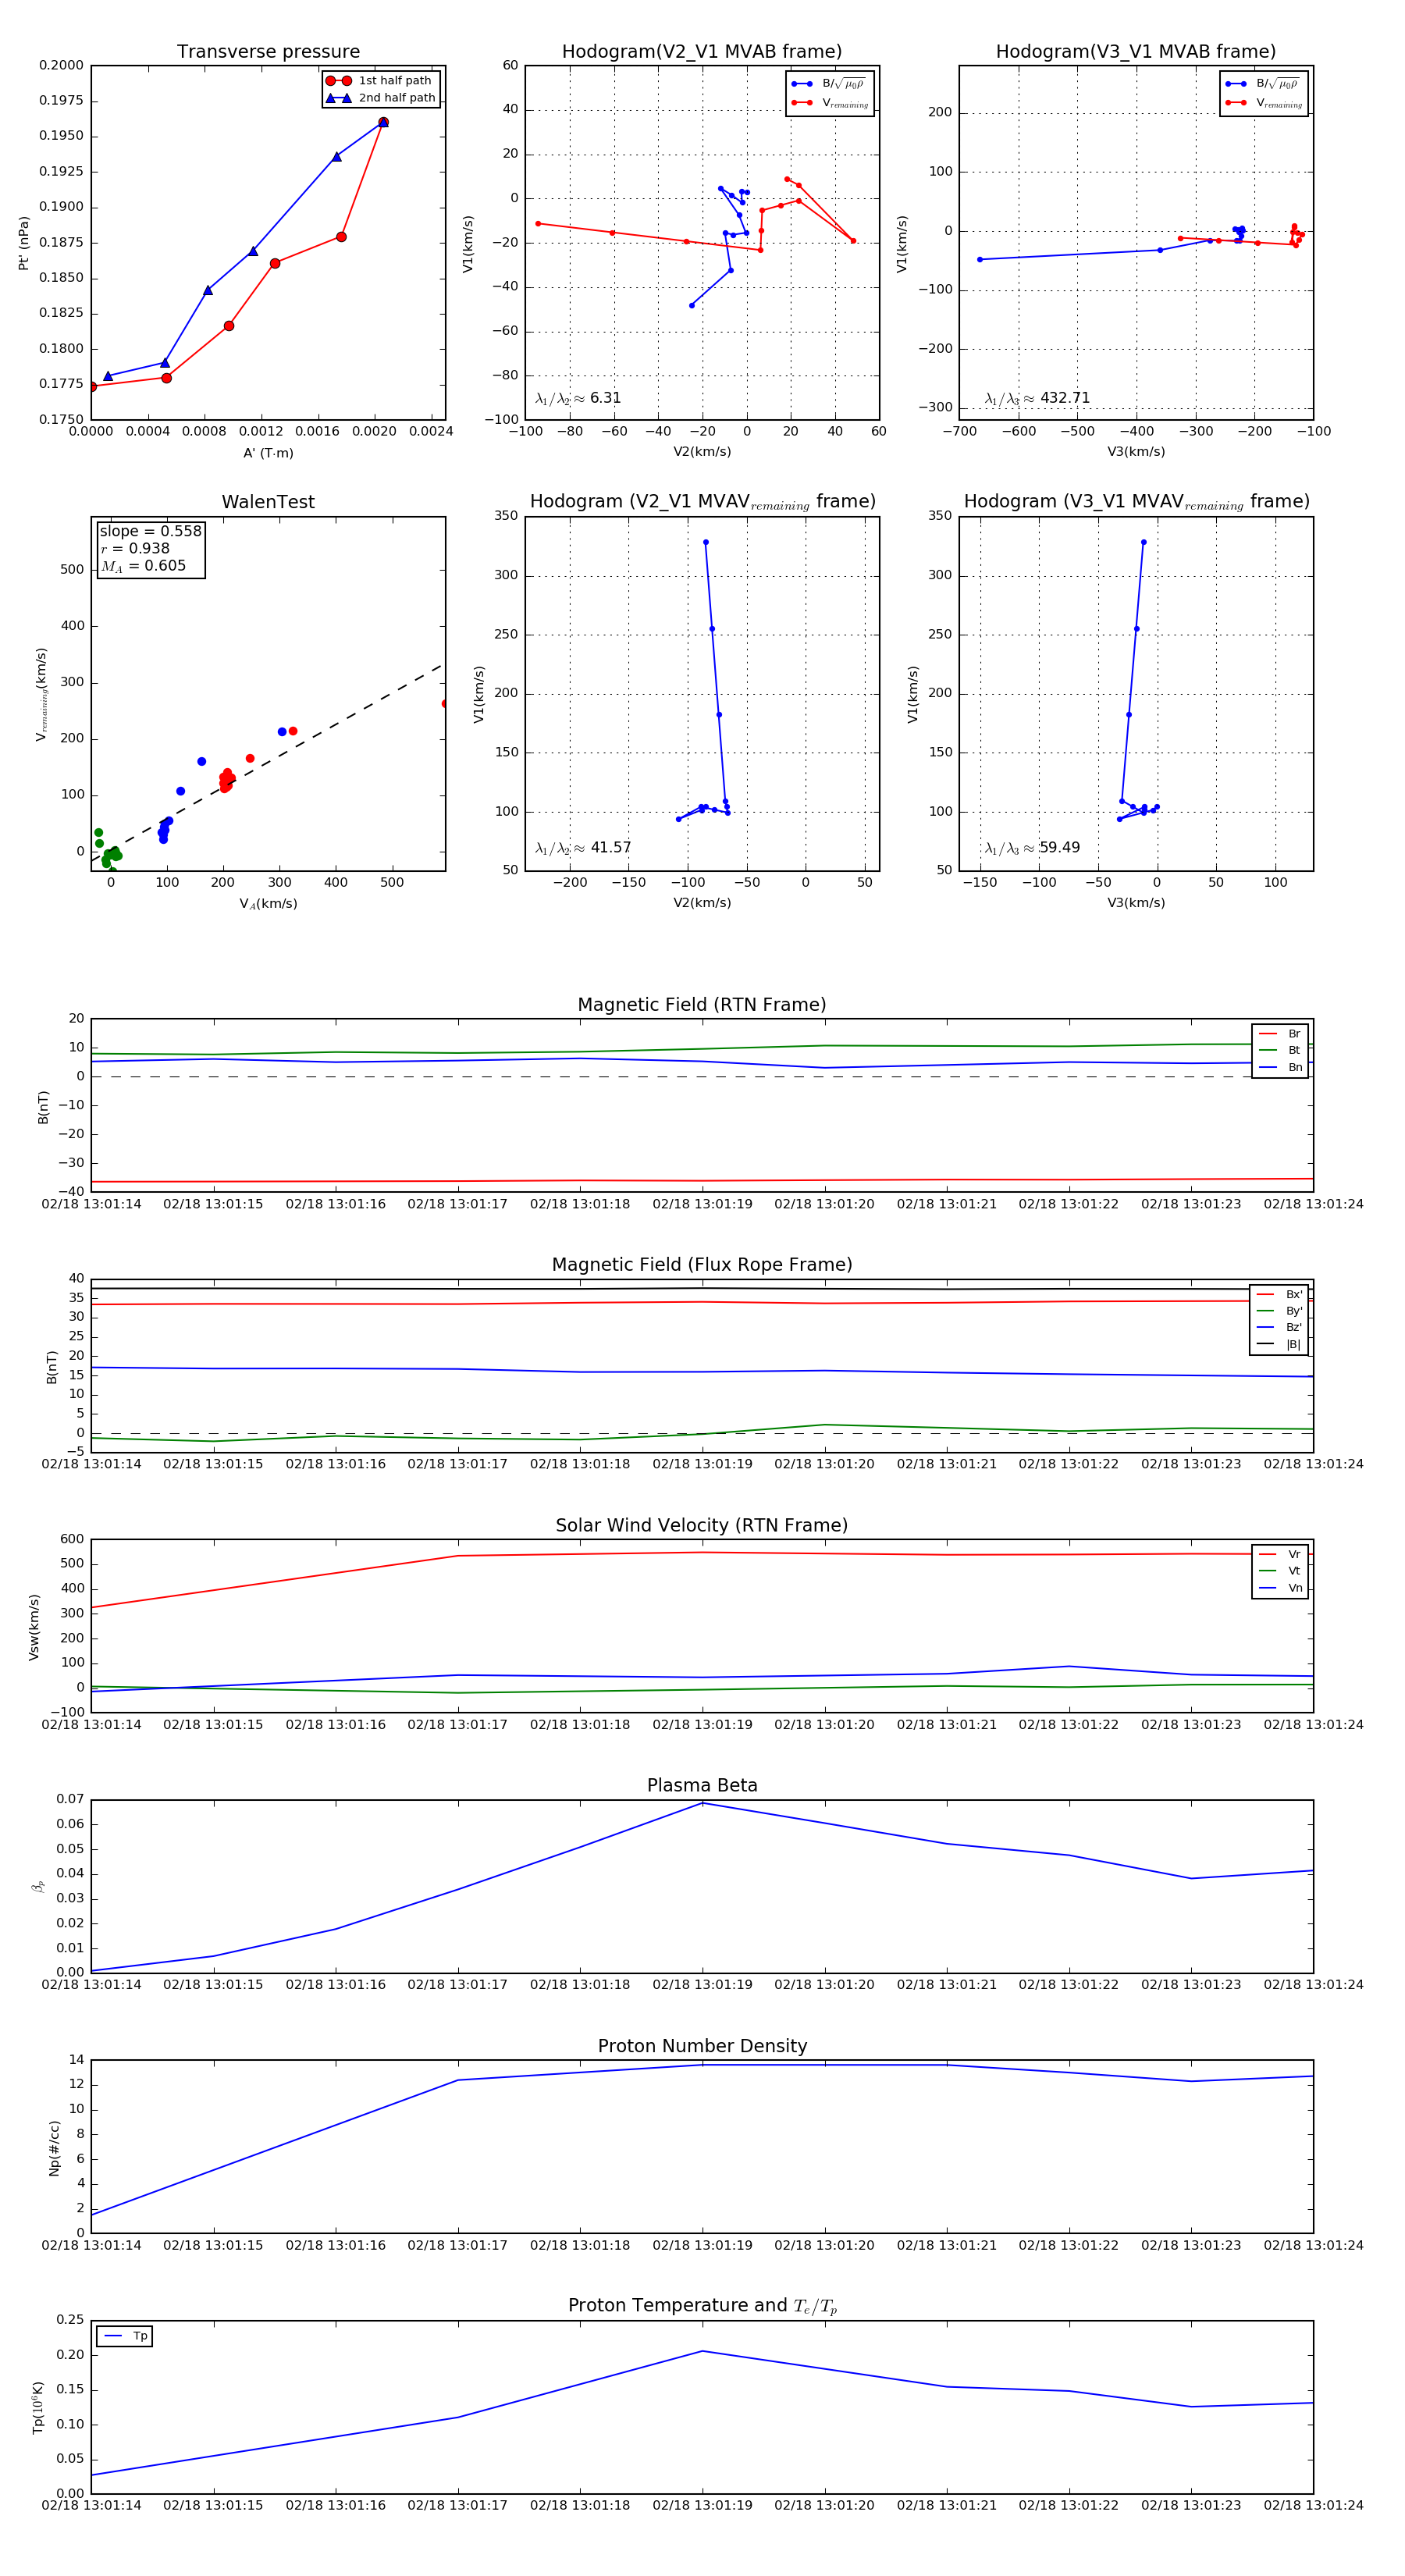Click the "By'" legend entry

(1279, 1311)
